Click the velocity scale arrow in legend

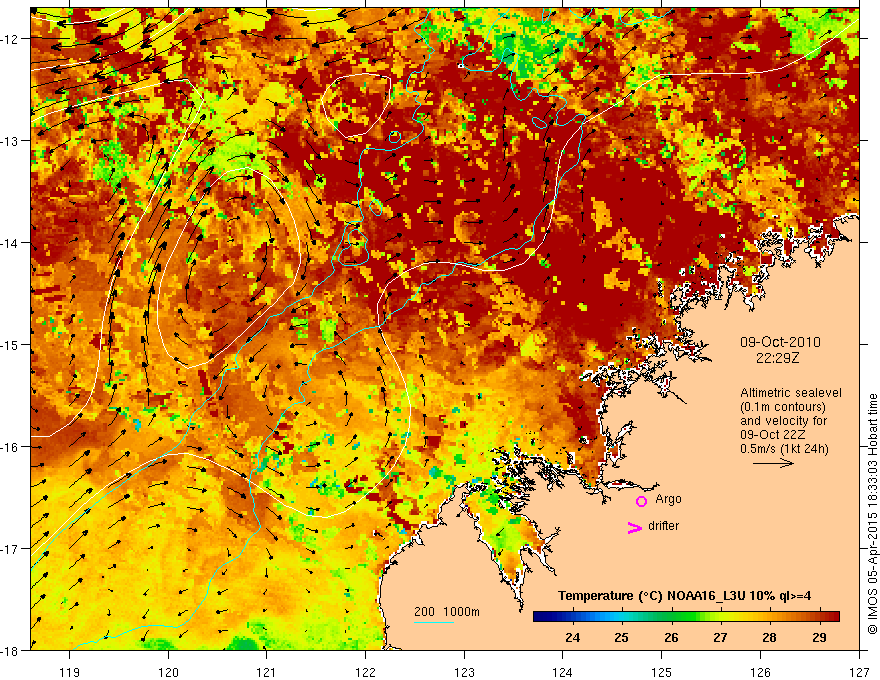[773, 463]
